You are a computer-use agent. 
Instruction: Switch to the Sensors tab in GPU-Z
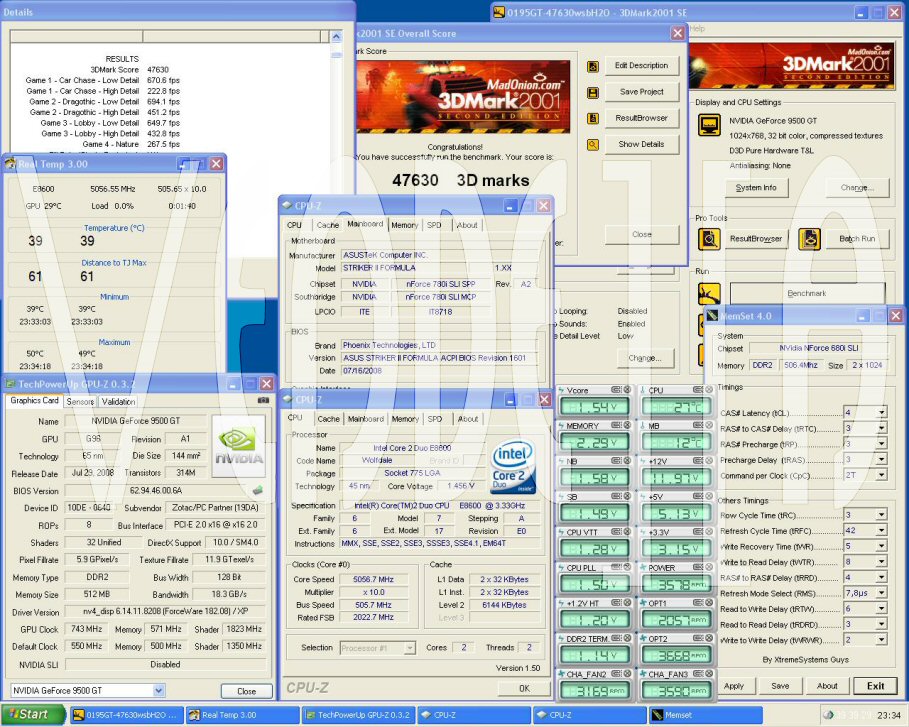pos(80,401)
